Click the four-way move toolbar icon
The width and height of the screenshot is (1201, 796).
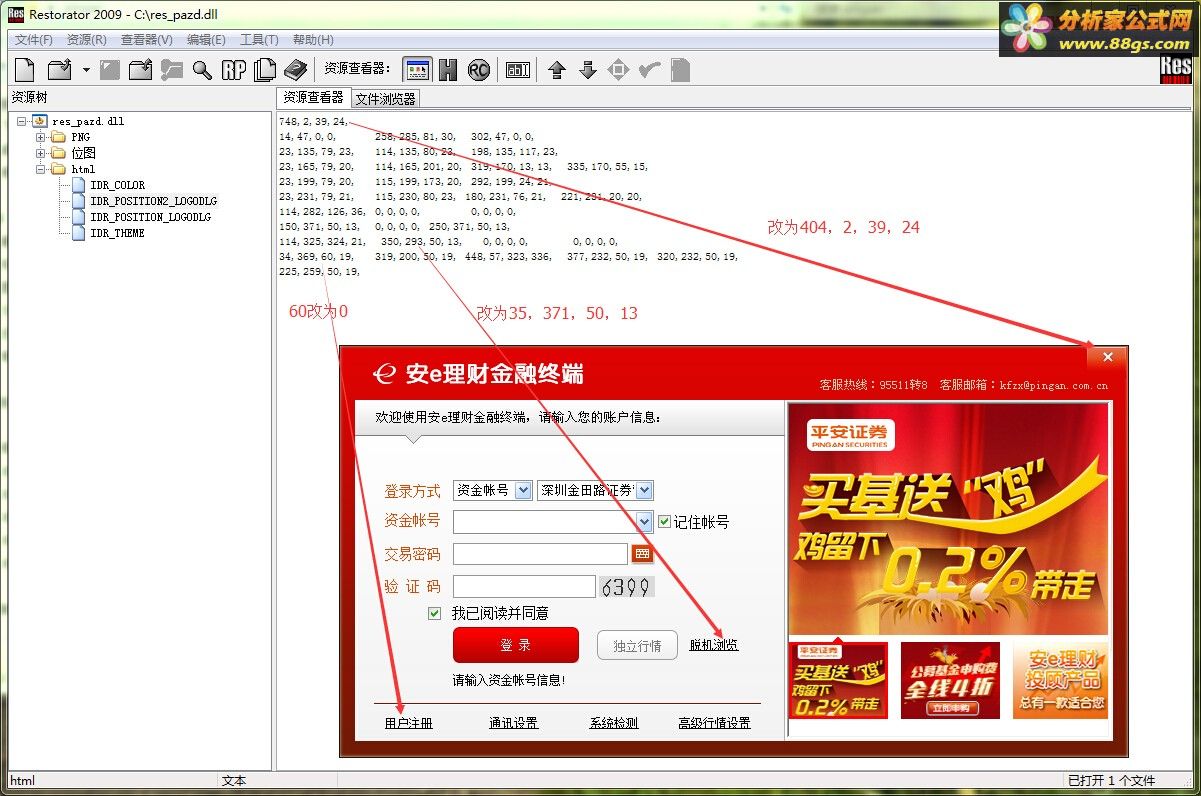pos(618,70)
